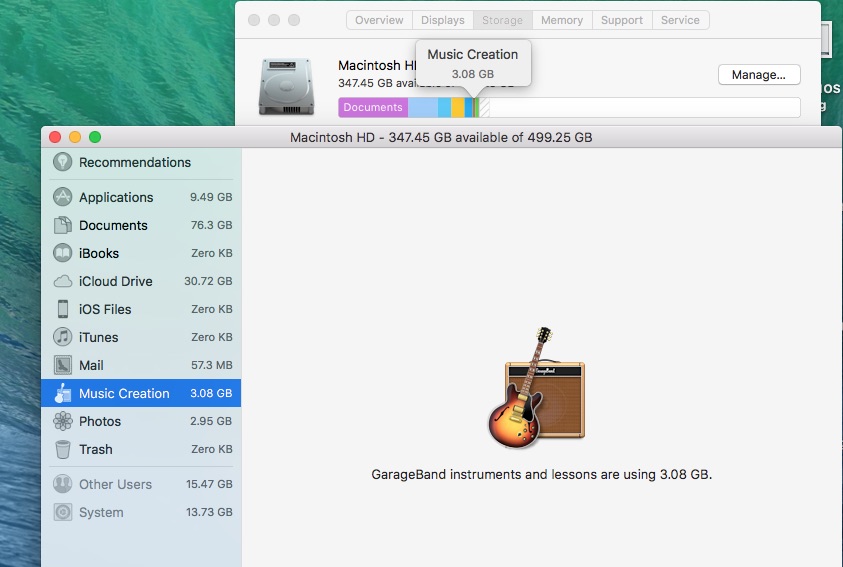Open the iCloud Drive category
Image resolution: width=843 pixels, height=567 pixels.
pyautogui.click(x=141, y=281)
